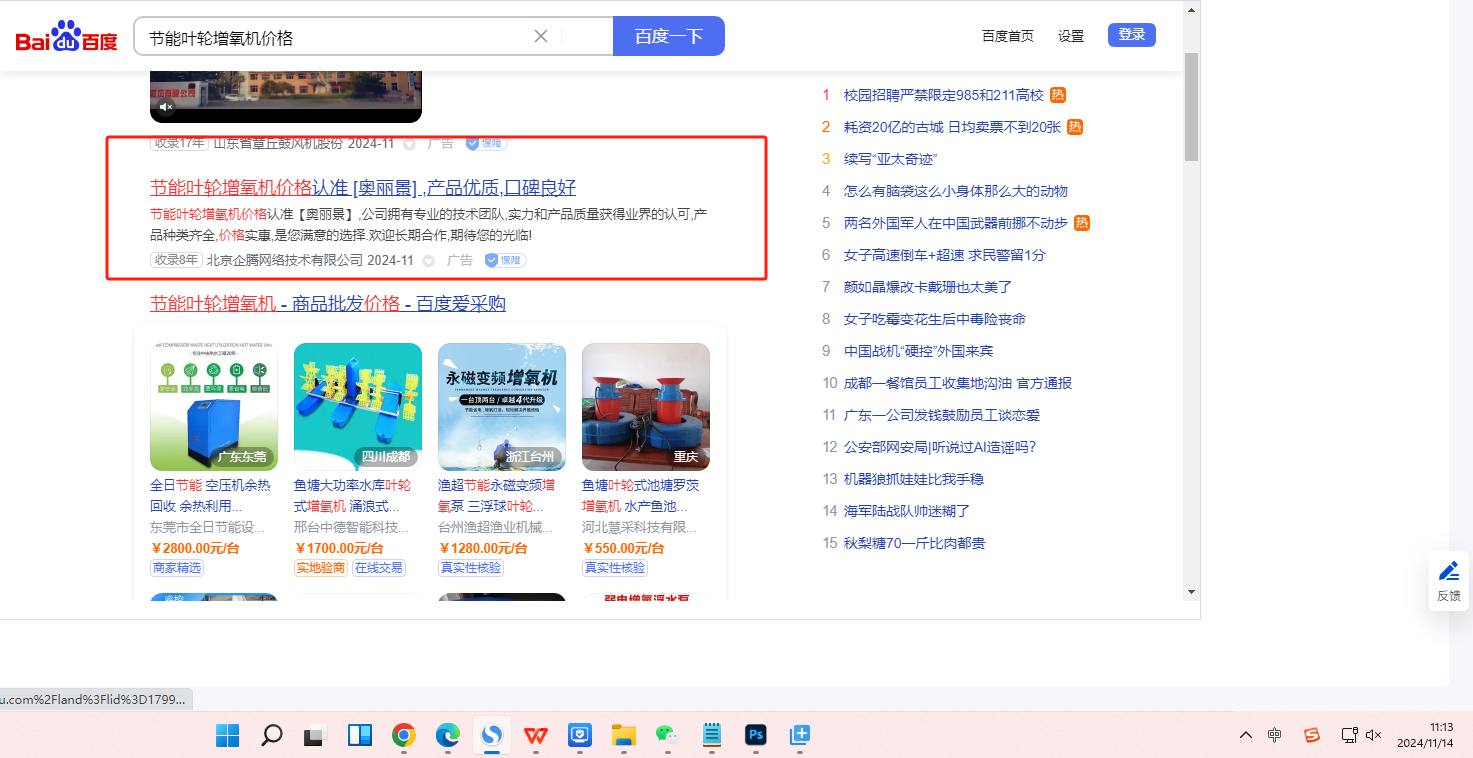Open the 全日节能 空压机余热回收 product title
Viewport: 1473px width, 758px height.
(211, 496)
